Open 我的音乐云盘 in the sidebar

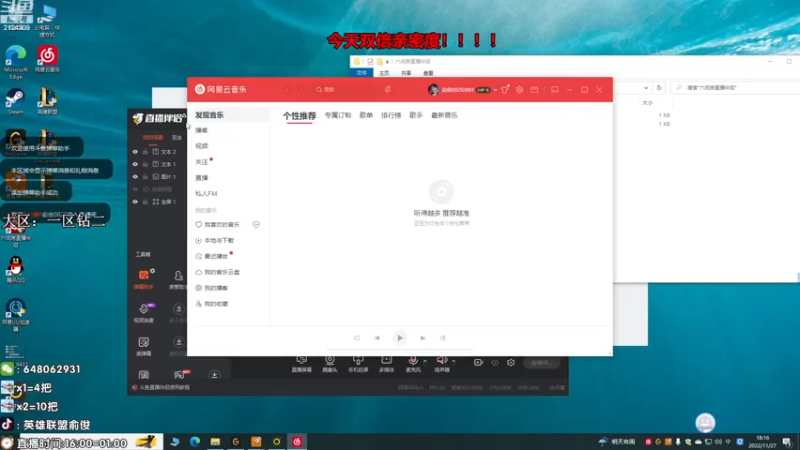pos(221,272)
